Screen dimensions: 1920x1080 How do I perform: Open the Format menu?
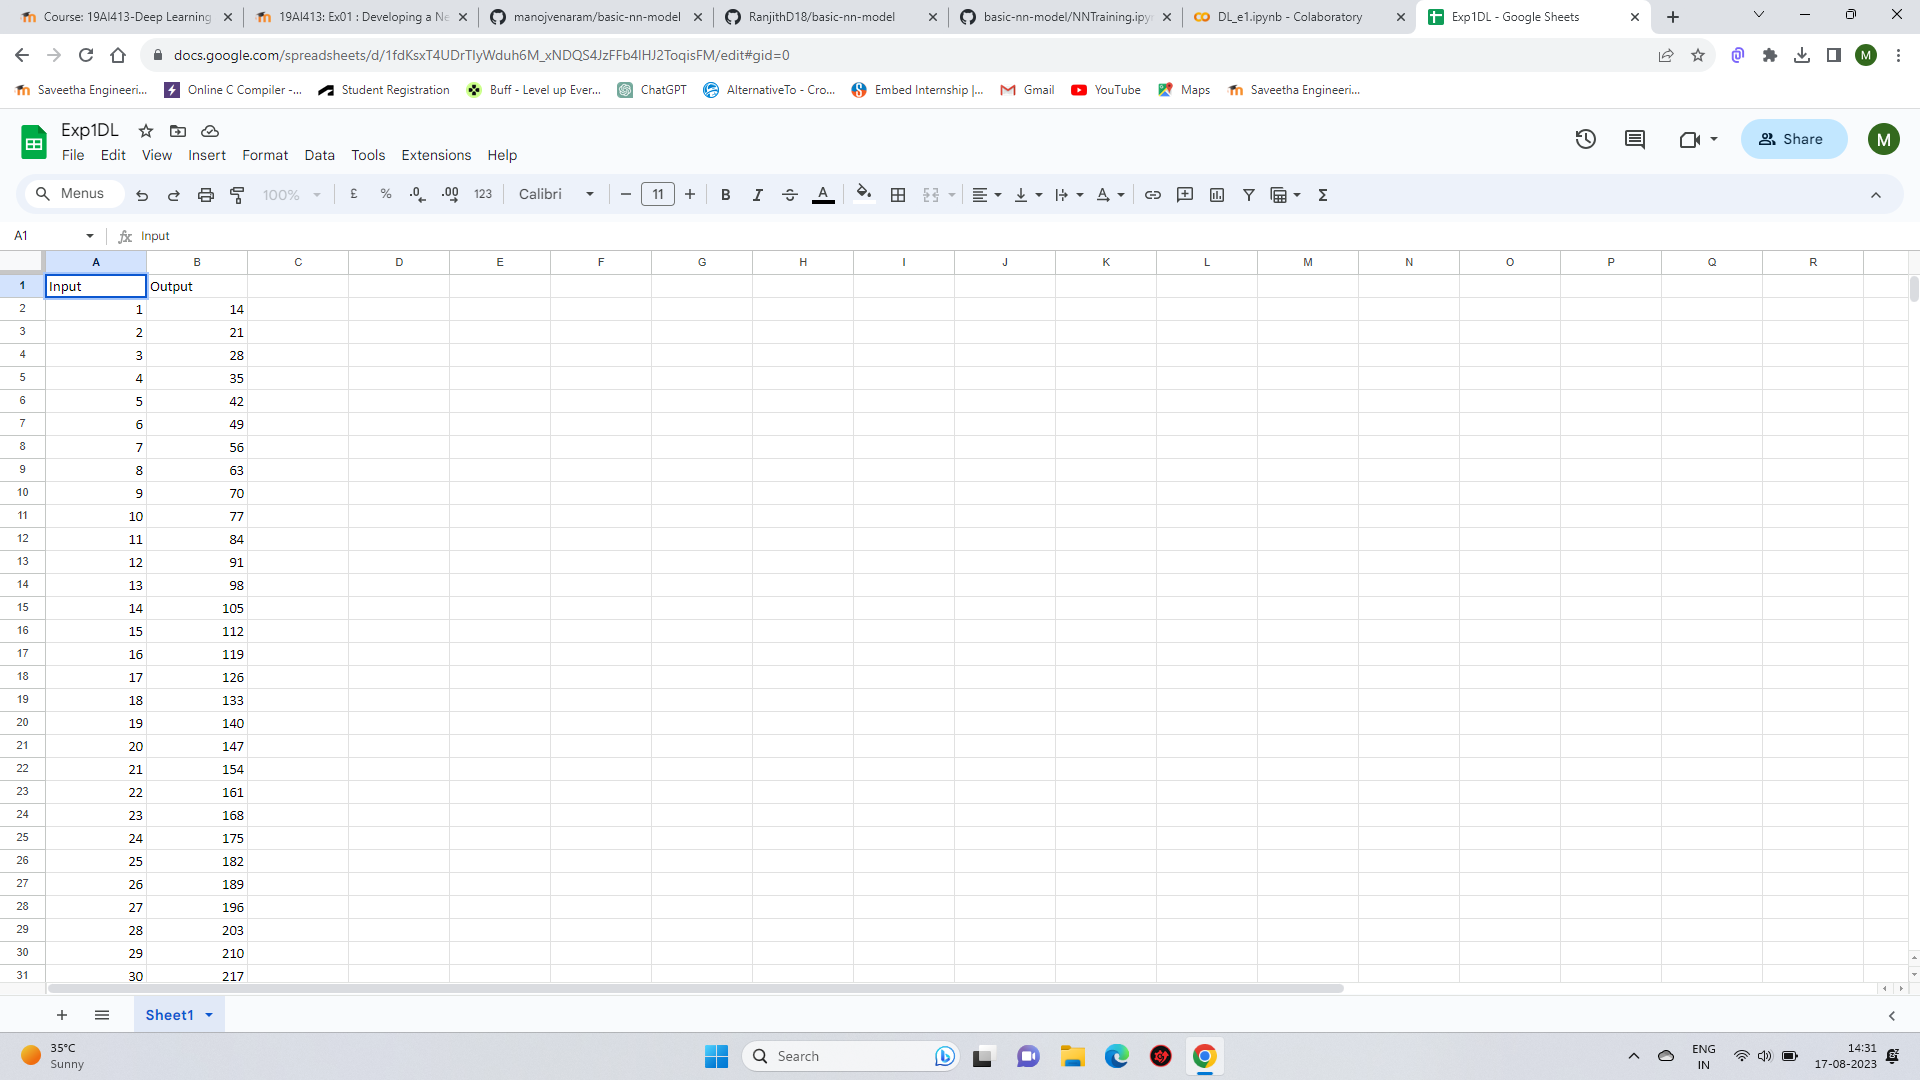tap(264, 155)
